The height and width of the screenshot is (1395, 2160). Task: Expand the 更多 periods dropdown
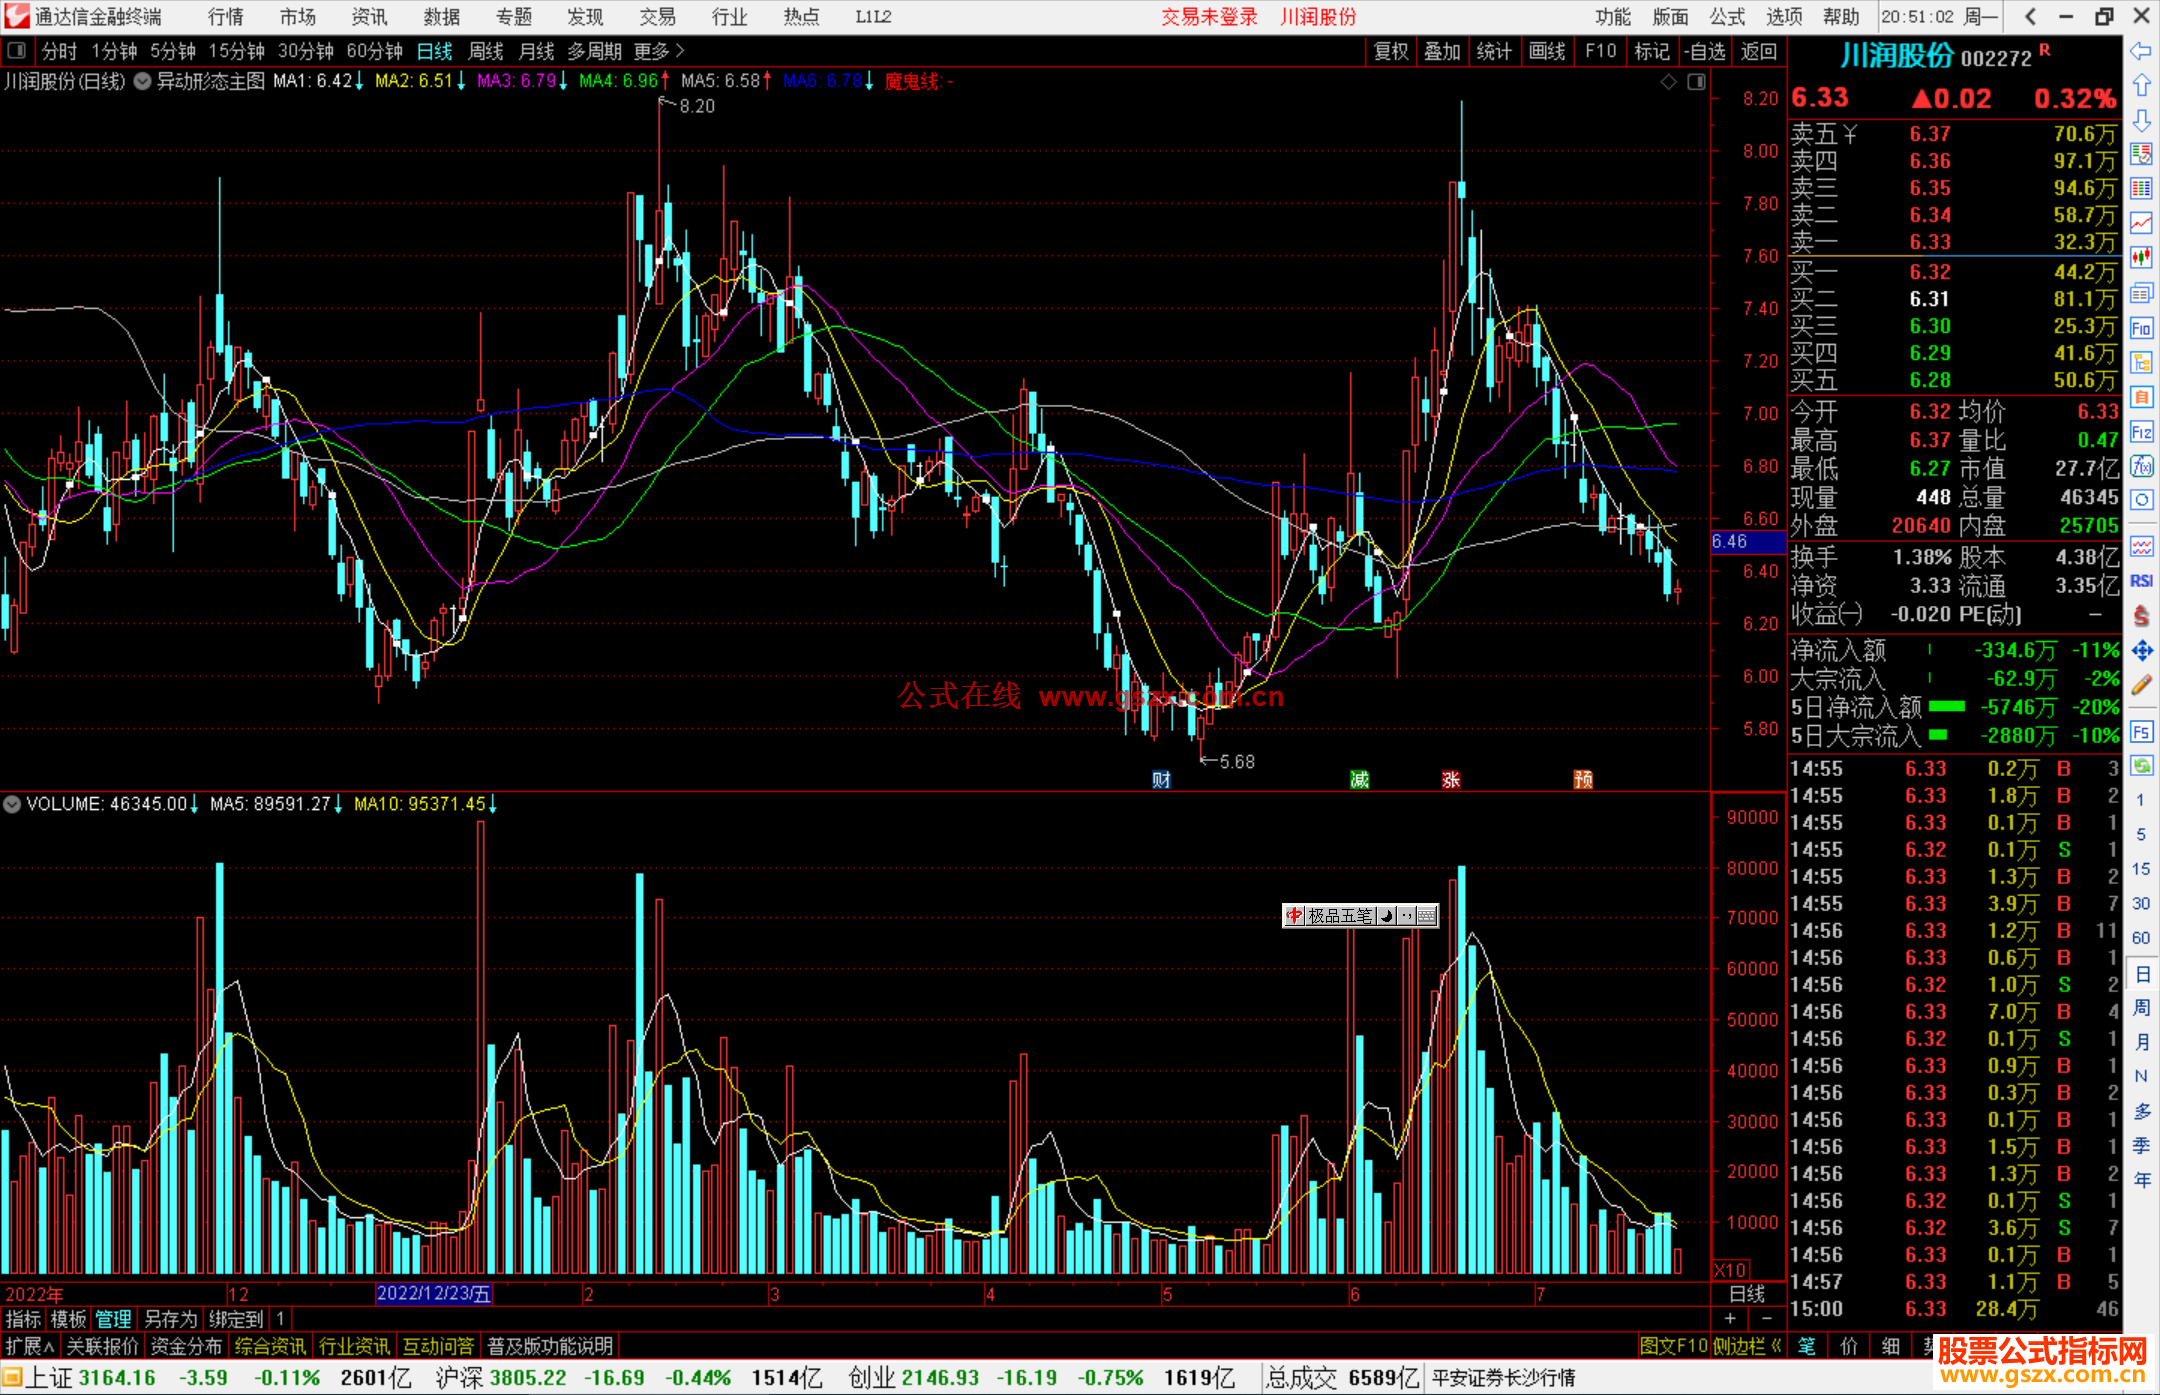(659, 51)
